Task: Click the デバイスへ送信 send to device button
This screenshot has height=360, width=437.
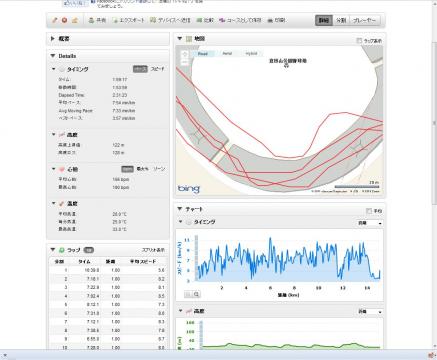Action: click(170, 20)
